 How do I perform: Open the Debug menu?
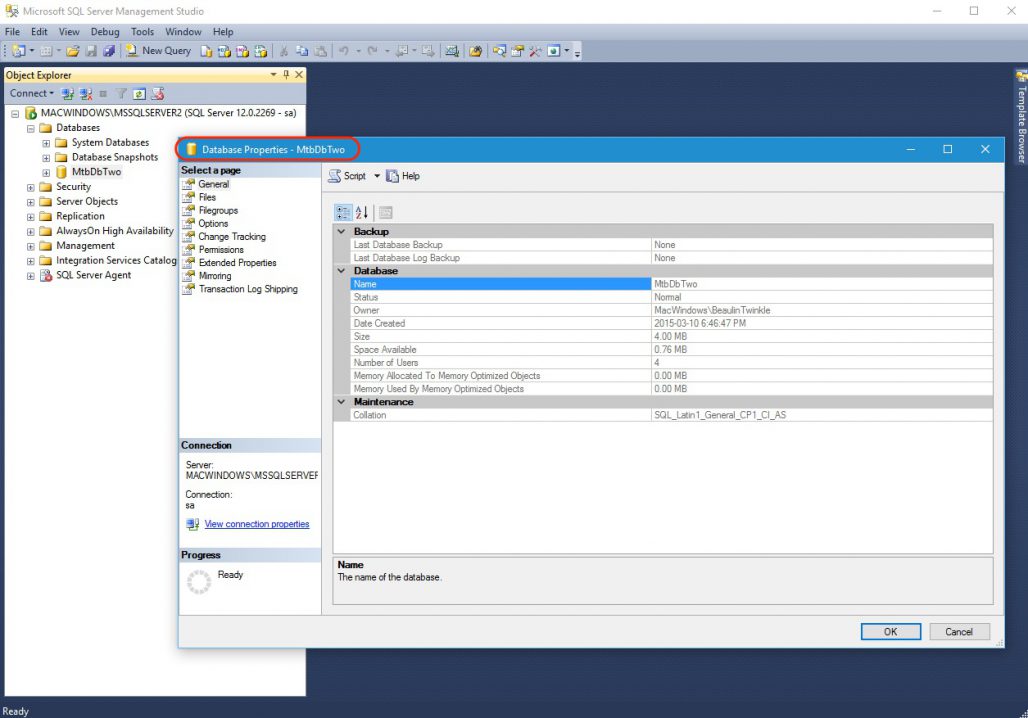pyautogui.click(x=105, y=31)
